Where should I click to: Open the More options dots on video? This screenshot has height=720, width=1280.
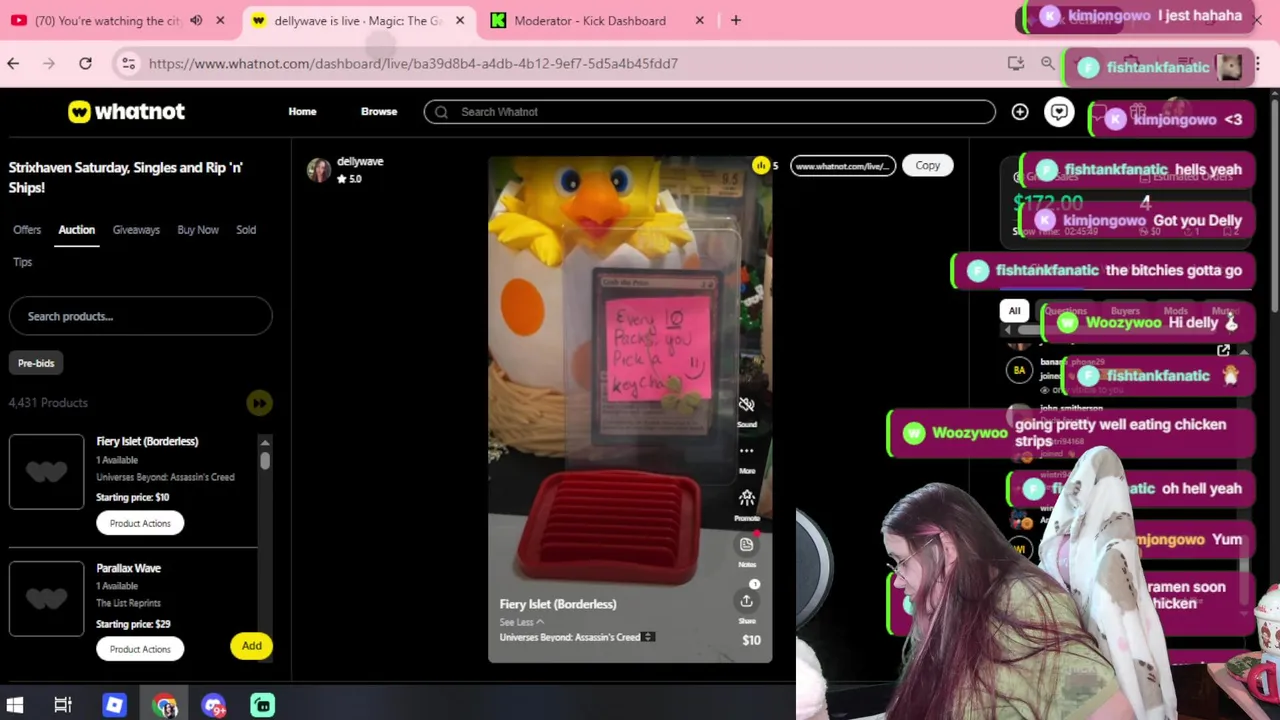tap(746, 451)
